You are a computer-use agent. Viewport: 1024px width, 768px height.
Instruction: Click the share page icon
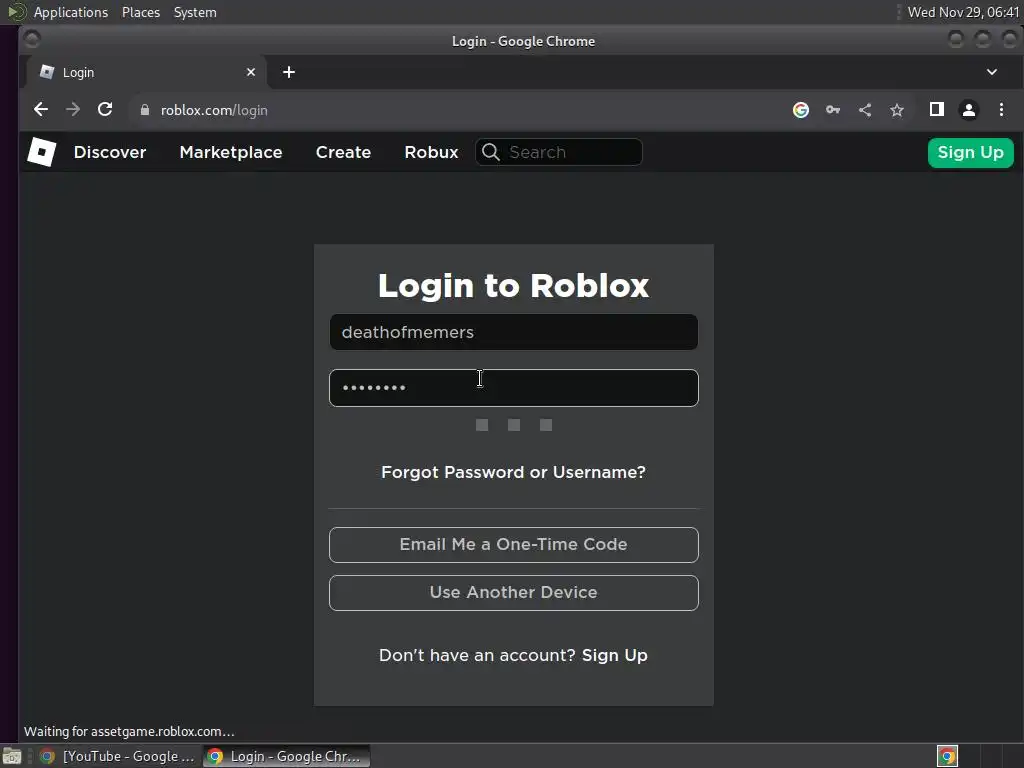[865, 110]
